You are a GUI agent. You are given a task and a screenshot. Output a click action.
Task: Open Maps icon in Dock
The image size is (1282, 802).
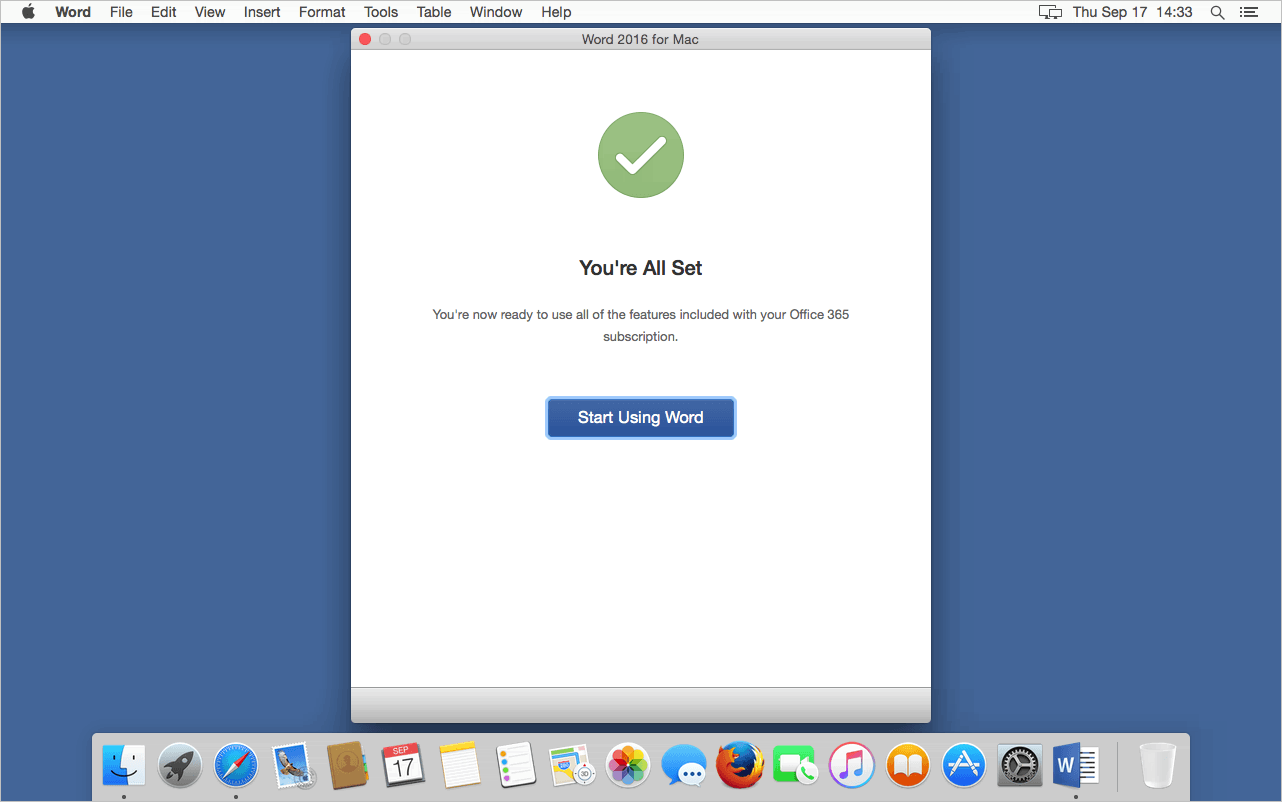(573, 766)
